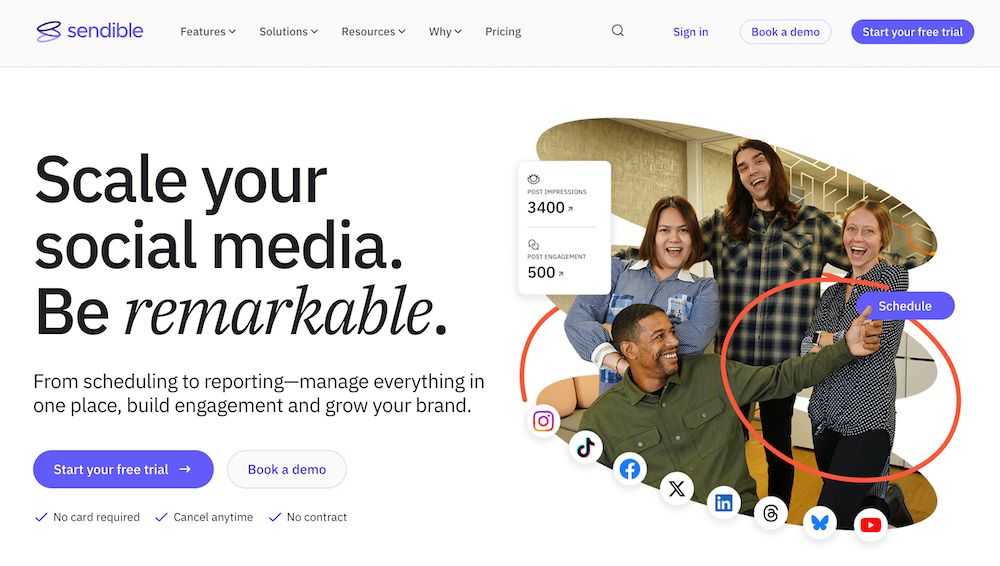Click the Sign in link
The height and width of the screenshot is (566, 1000).
click(x=691, y=32)
